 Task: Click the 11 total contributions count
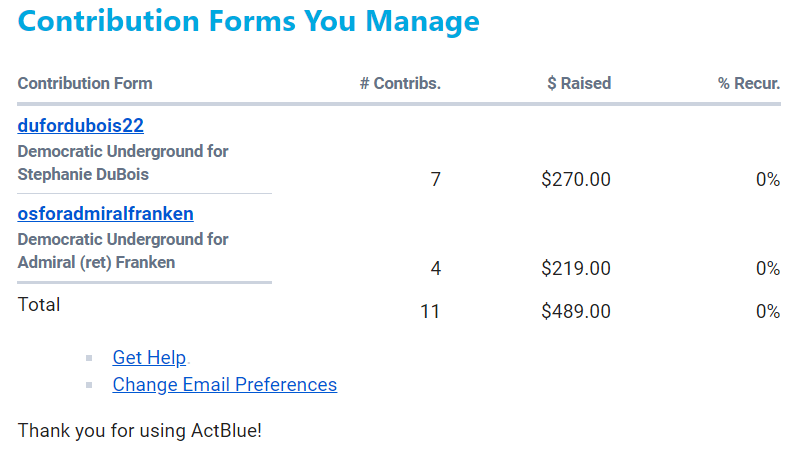coord(430,311)
